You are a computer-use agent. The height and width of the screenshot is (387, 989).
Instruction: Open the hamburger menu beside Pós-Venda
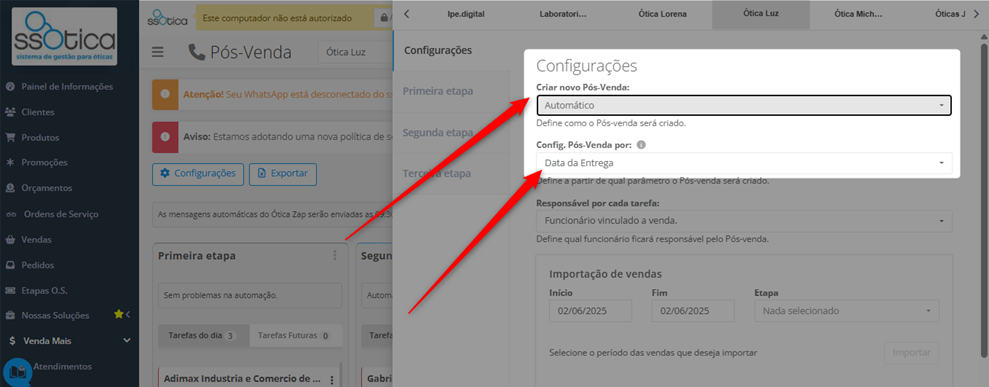point(157,52)
